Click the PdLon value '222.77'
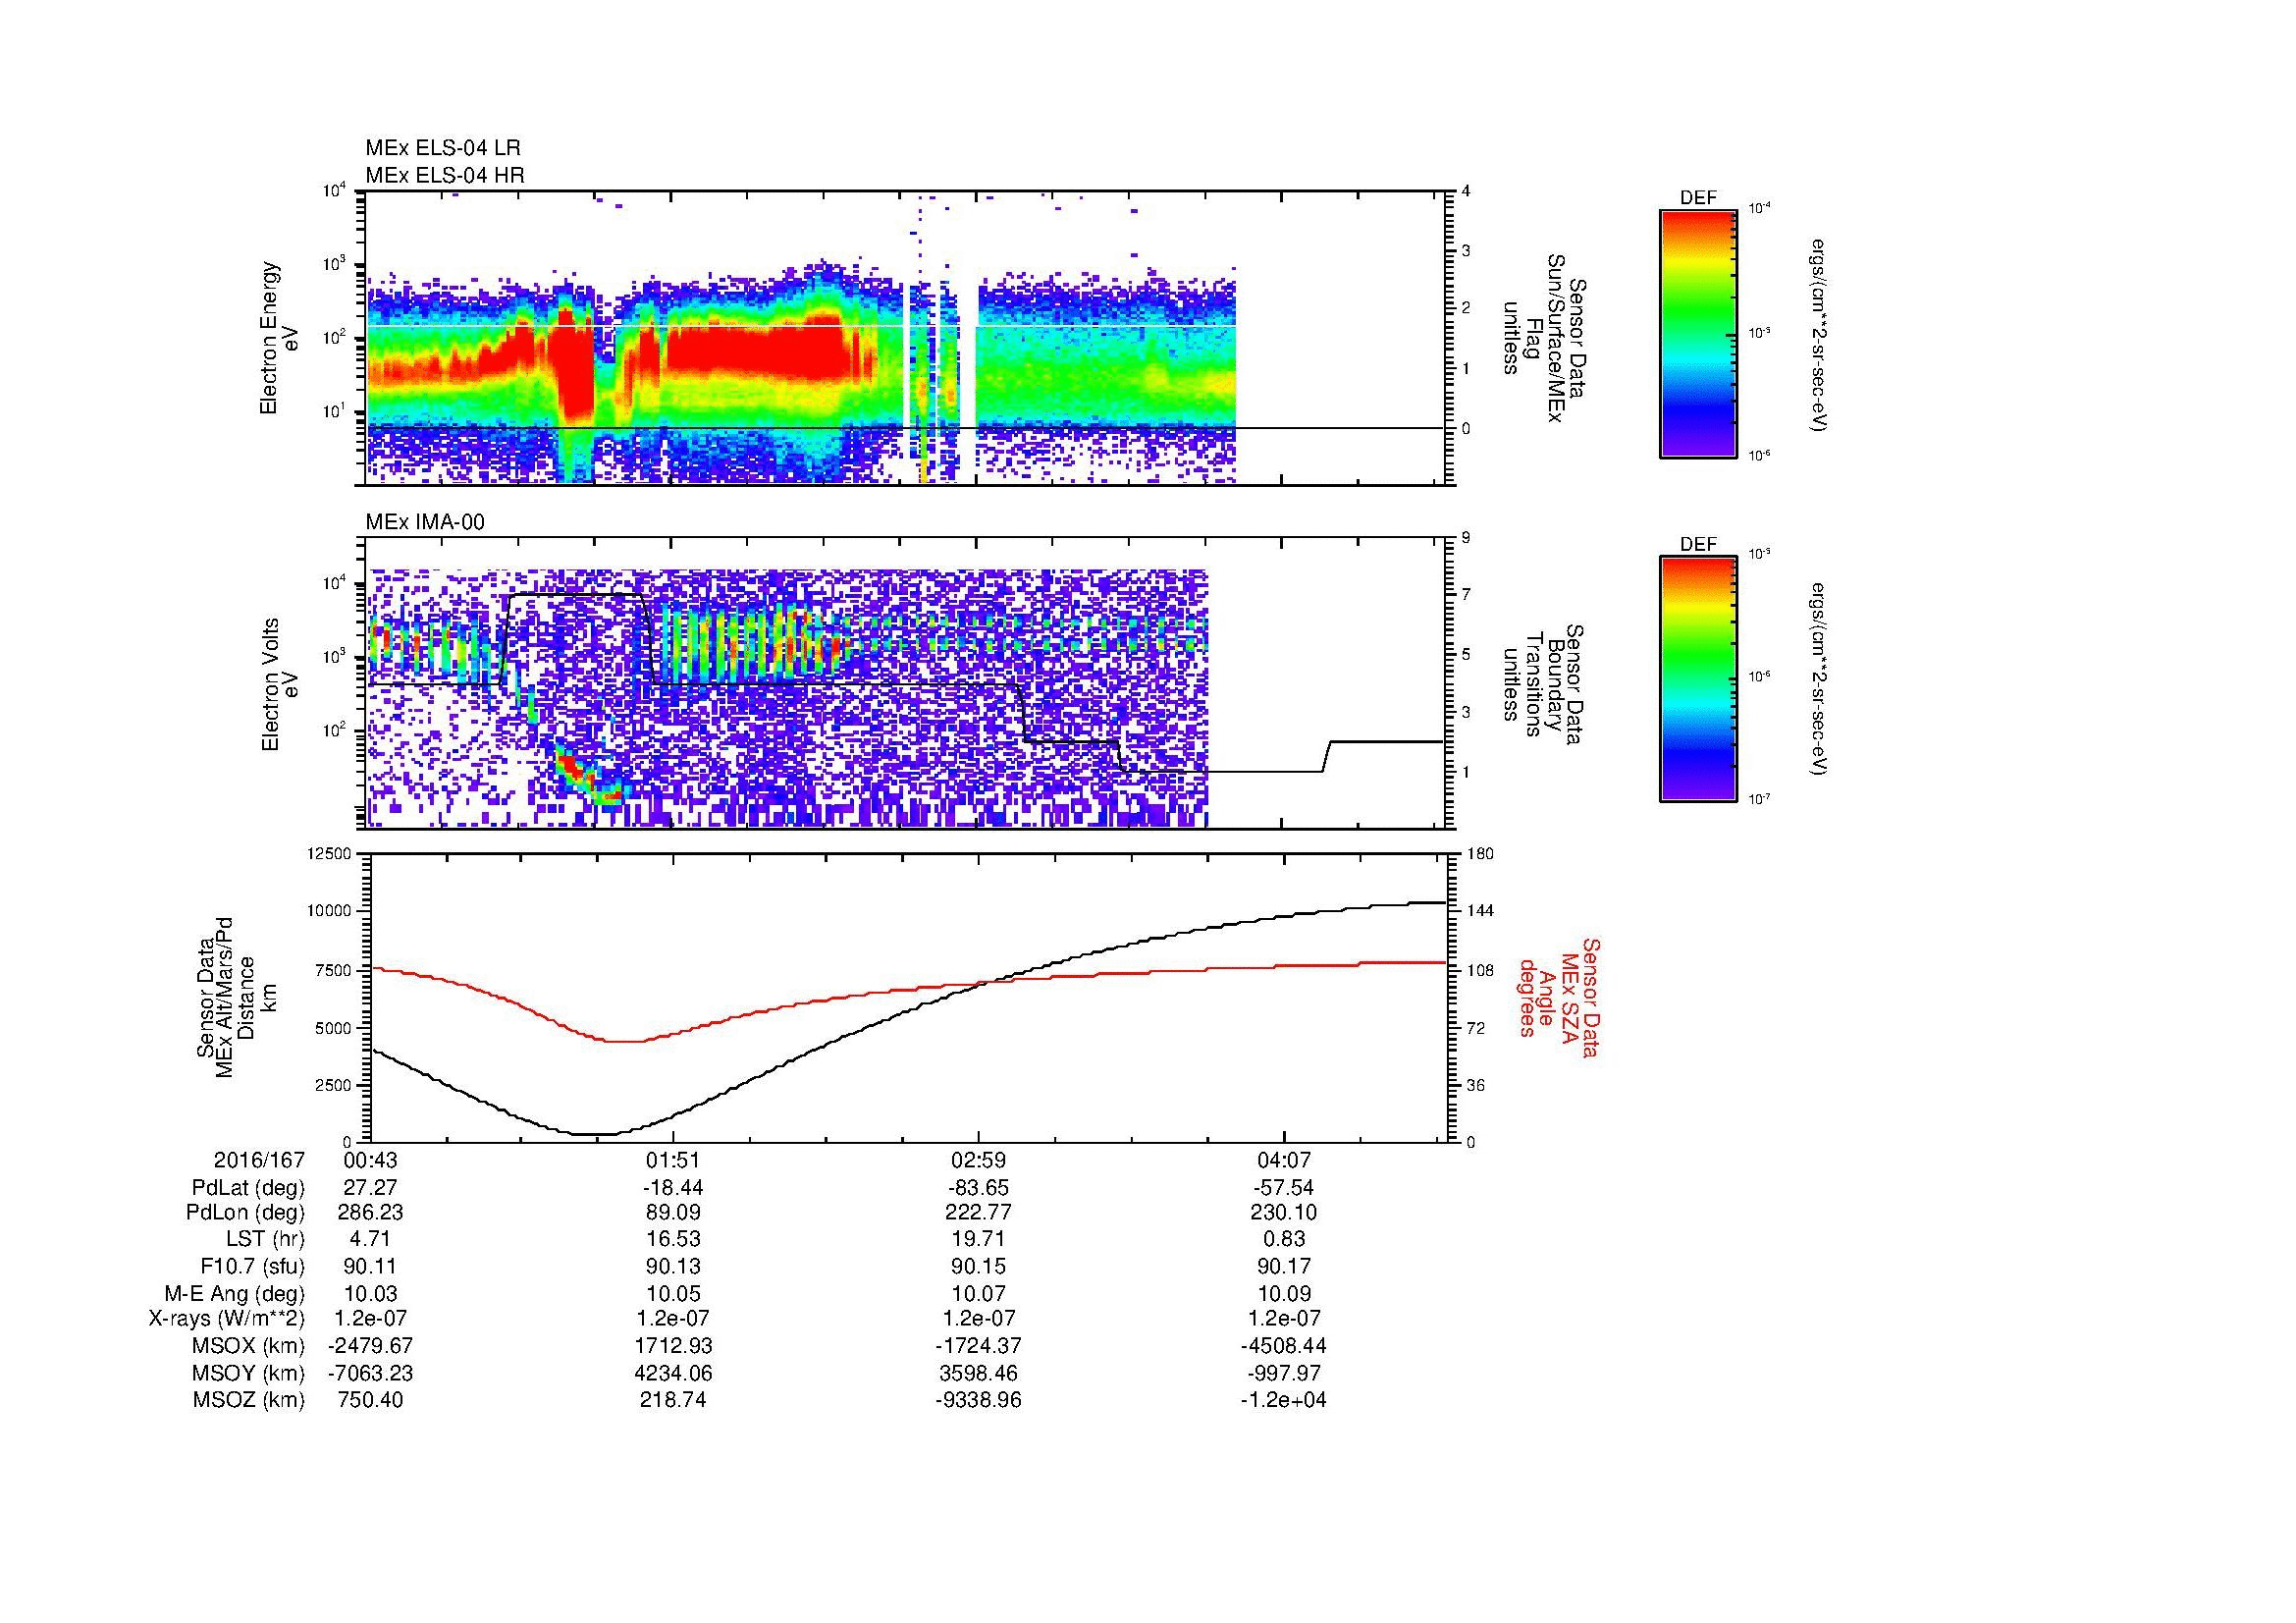Viewport: 2296px width, 1623px height. point(978,1213)
